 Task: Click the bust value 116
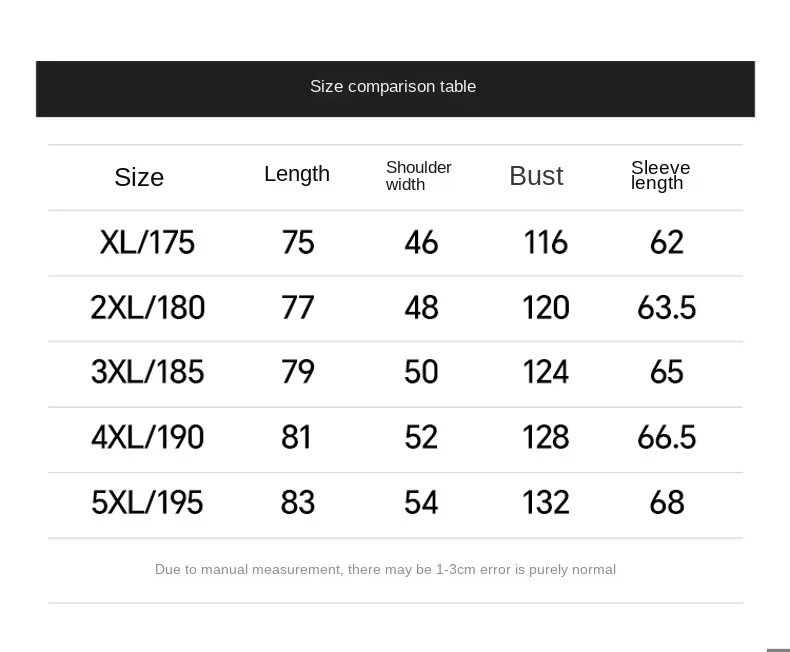545,243
